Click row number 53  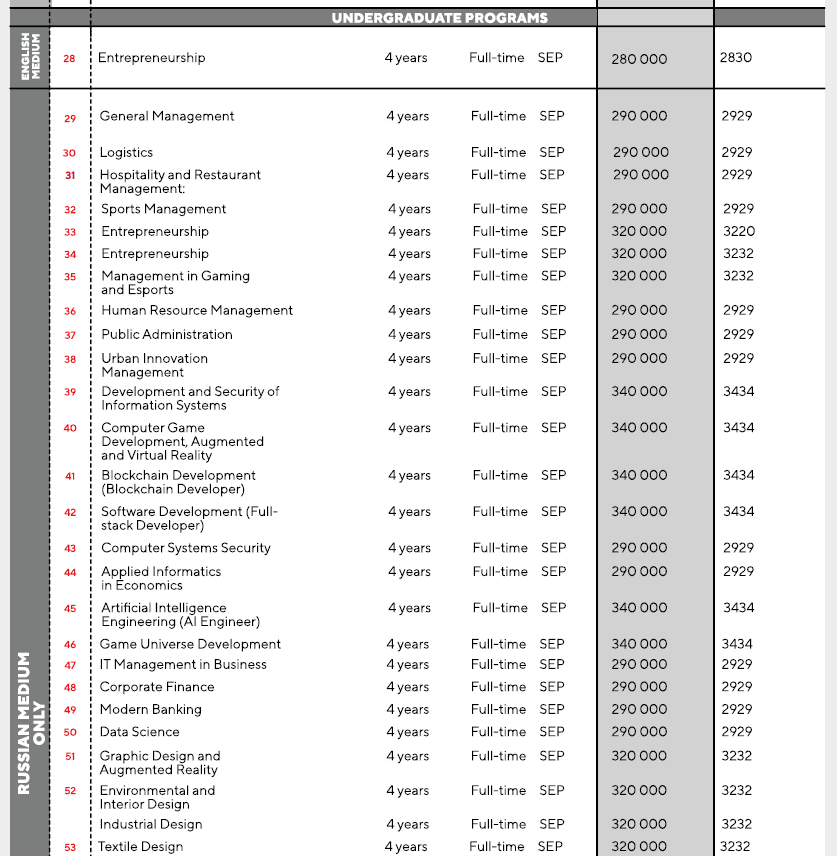pos(70,848)
